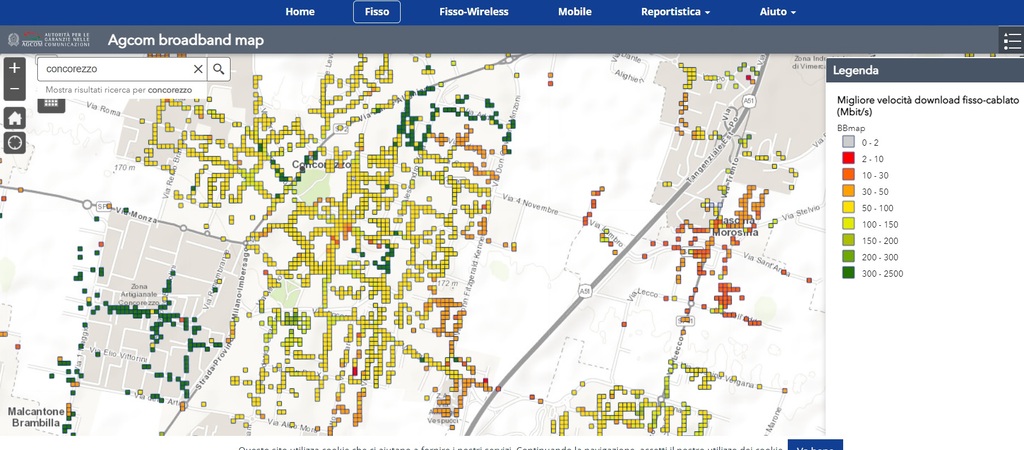Click the Legenda panel header

coord(925,71)
